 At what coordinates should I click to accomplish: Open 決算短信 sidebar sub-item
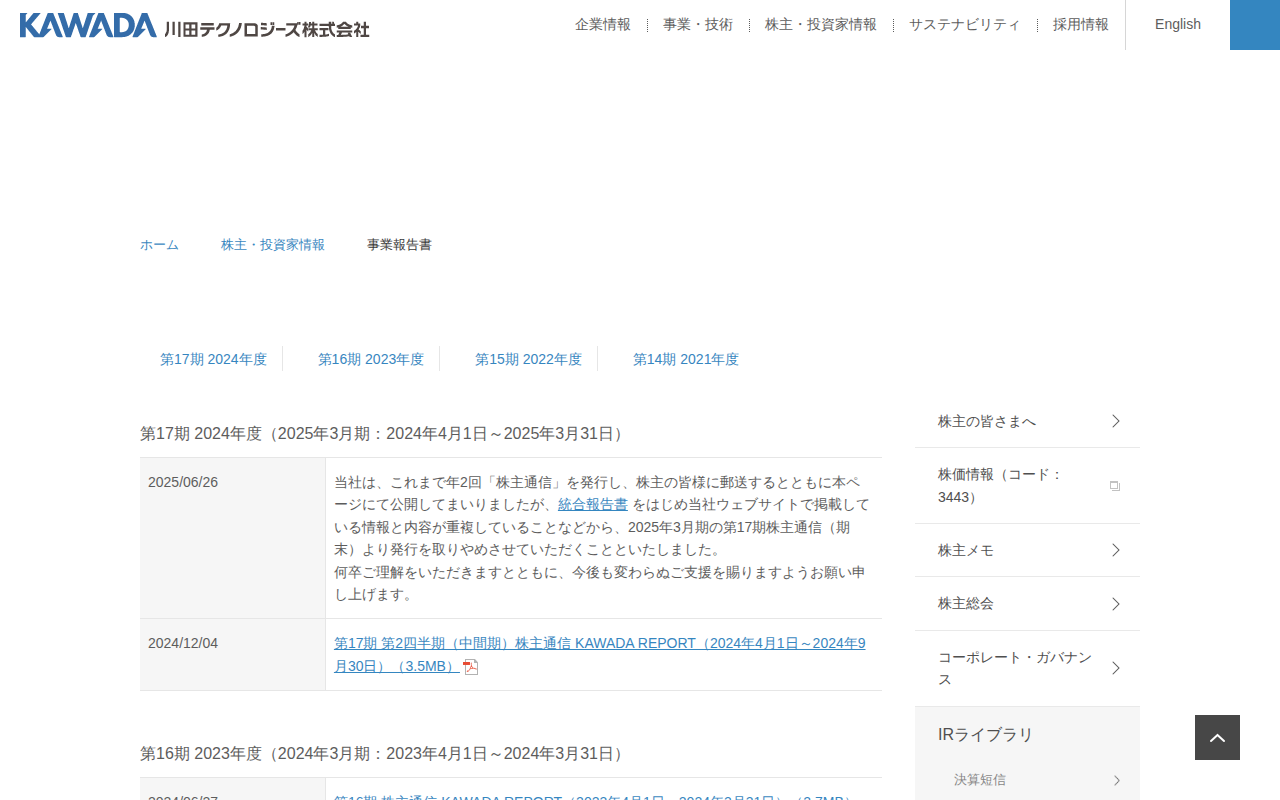click(1027, 780)
